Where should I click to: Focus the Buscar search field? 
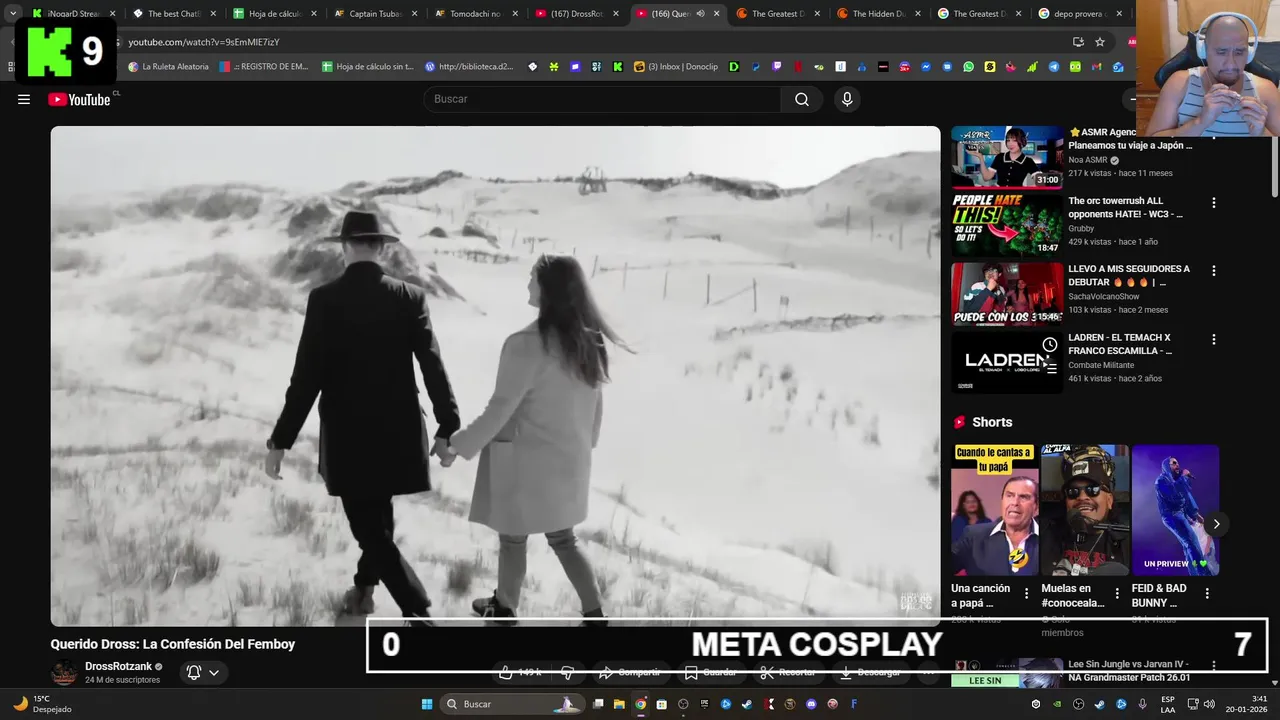tap(602, 99)
